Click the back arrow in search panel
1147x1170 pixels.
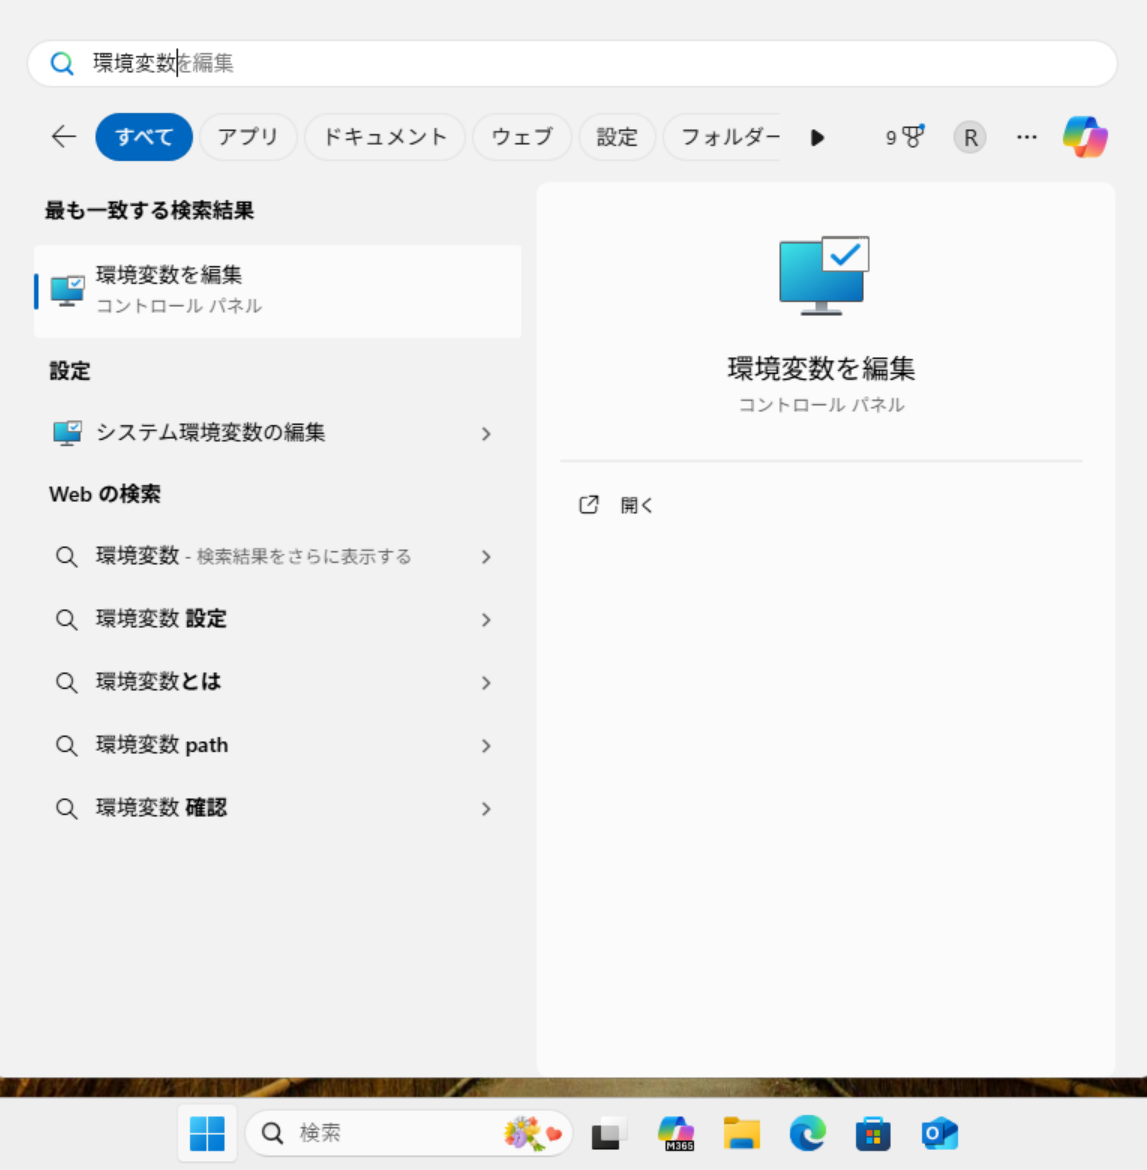tap(64, 137)
